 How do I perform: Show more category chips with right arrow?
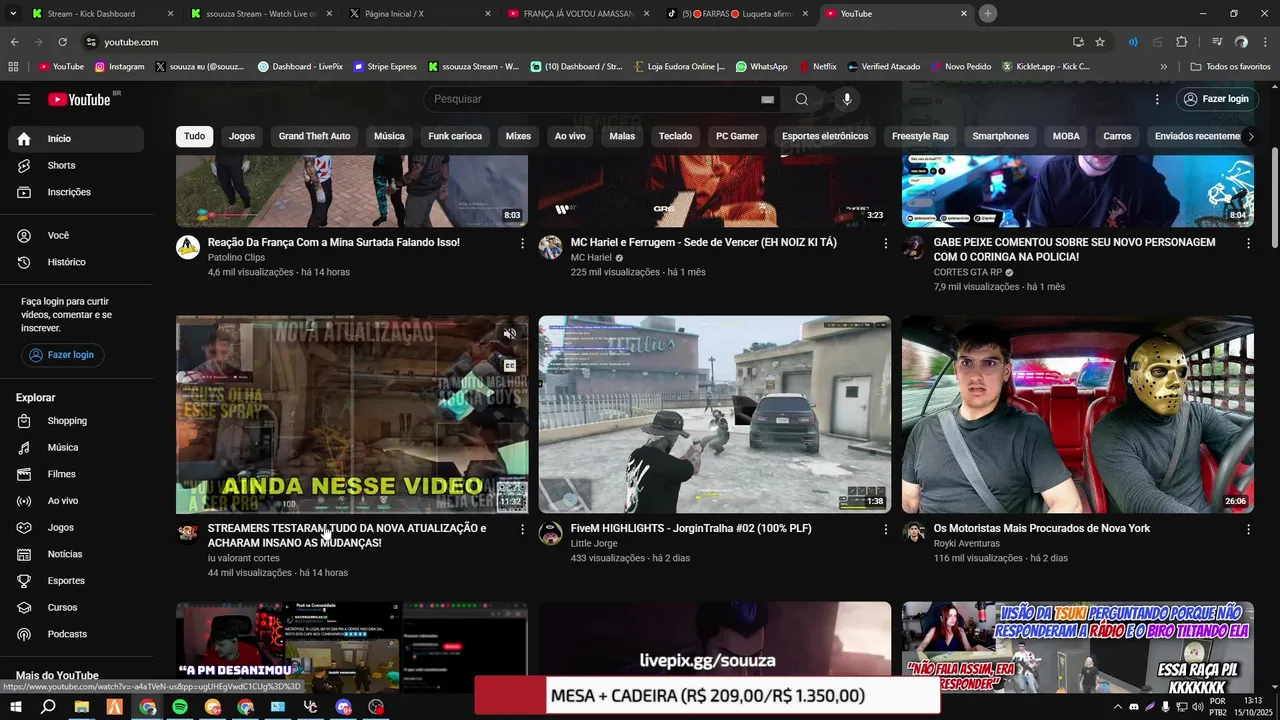[1250, 136]
